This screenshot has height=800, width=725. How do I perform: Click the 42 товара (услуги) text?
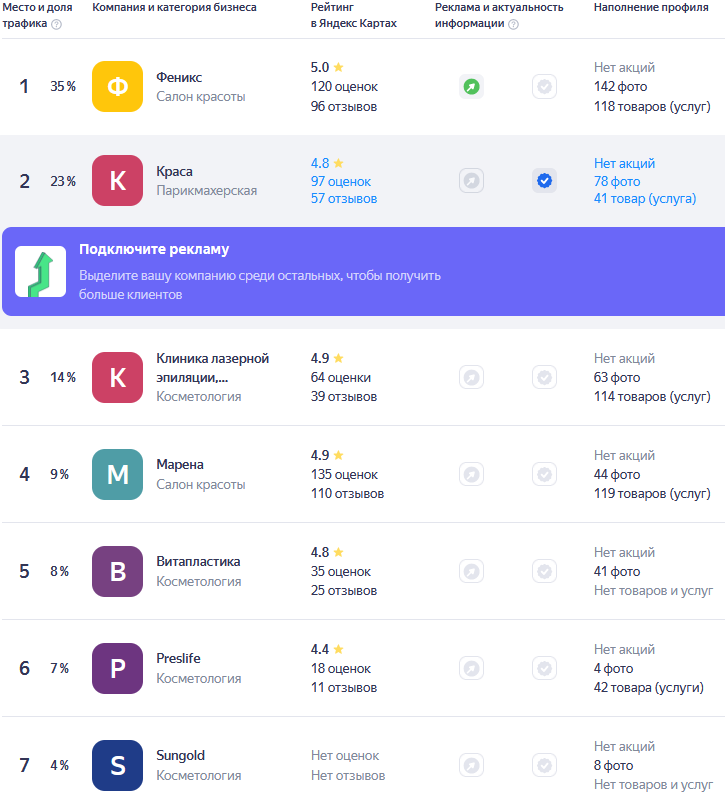pos(648,688)
